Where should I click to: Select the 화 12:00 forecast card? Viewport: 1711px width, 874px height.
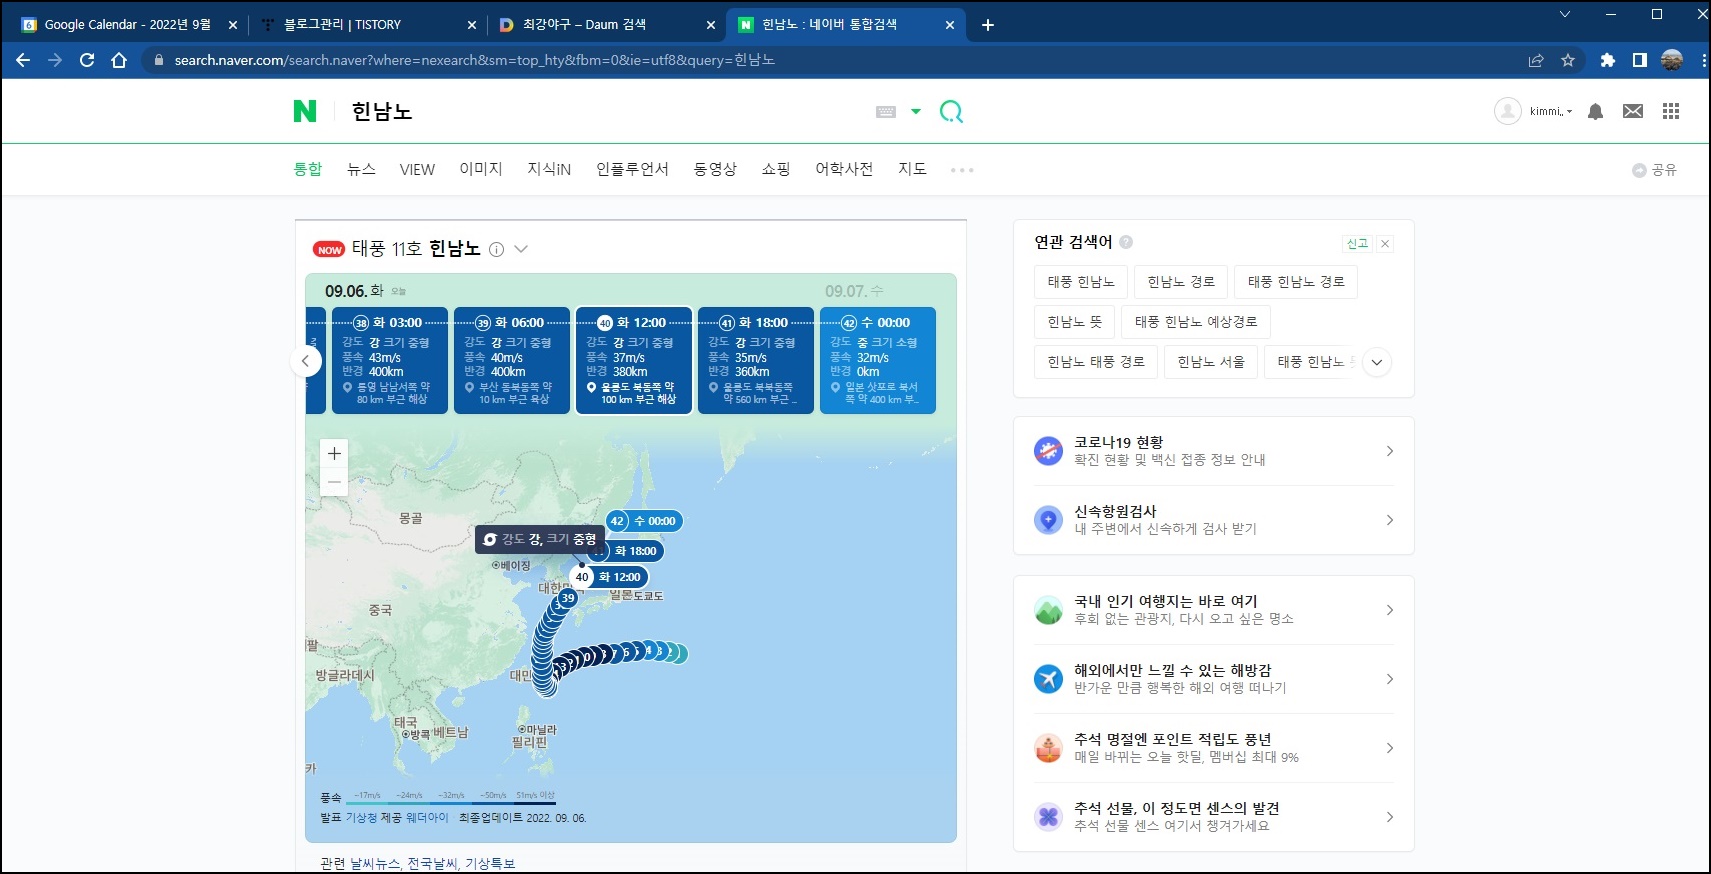634,360
